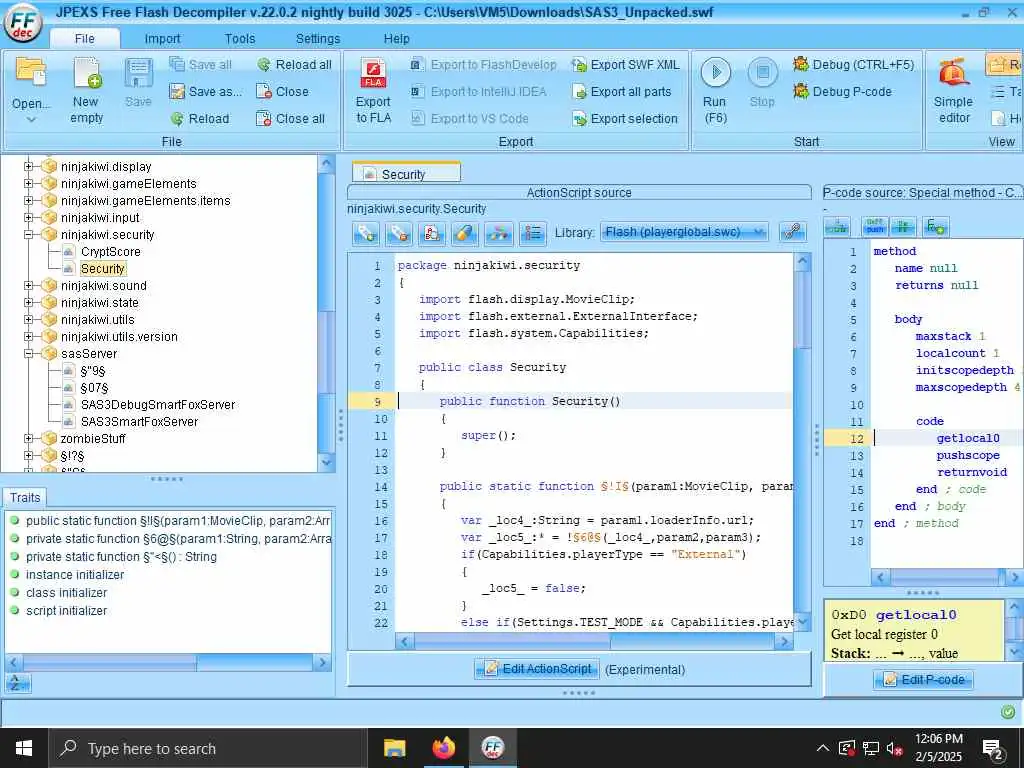Create a New empty file
The image size is (1024, 768).
point(86,91)
